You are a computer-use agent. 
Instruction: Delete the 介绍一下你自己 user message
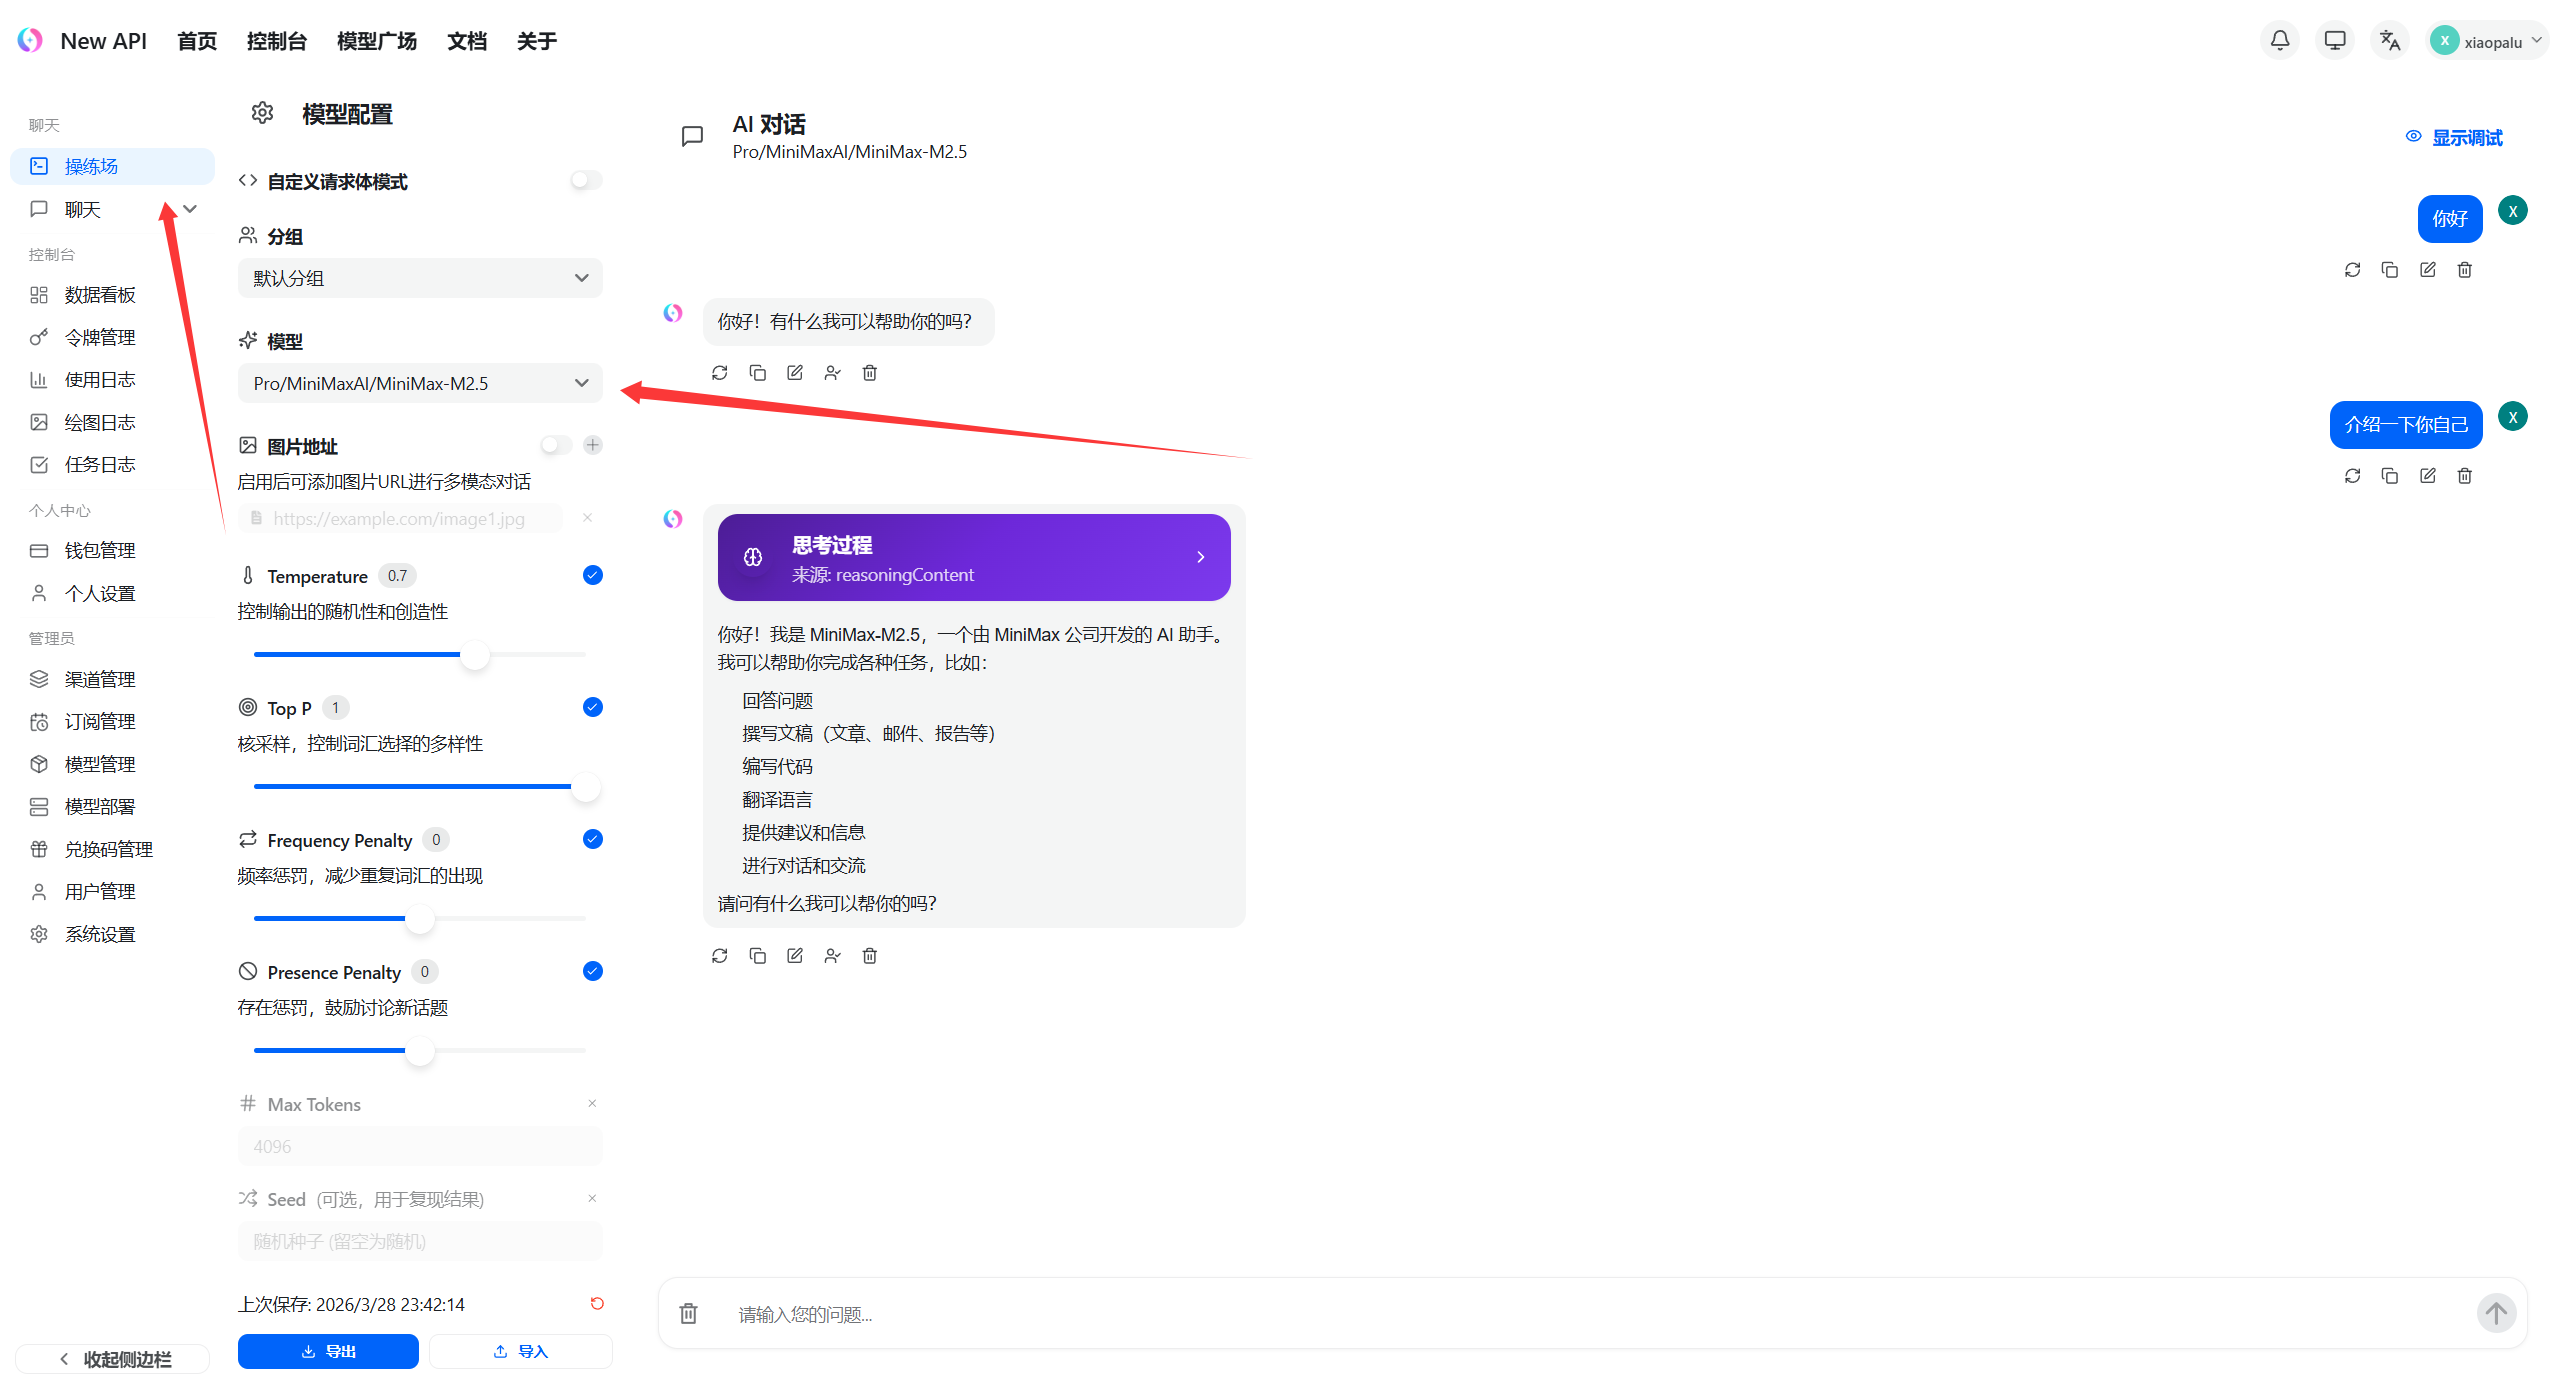(2464, 476)
